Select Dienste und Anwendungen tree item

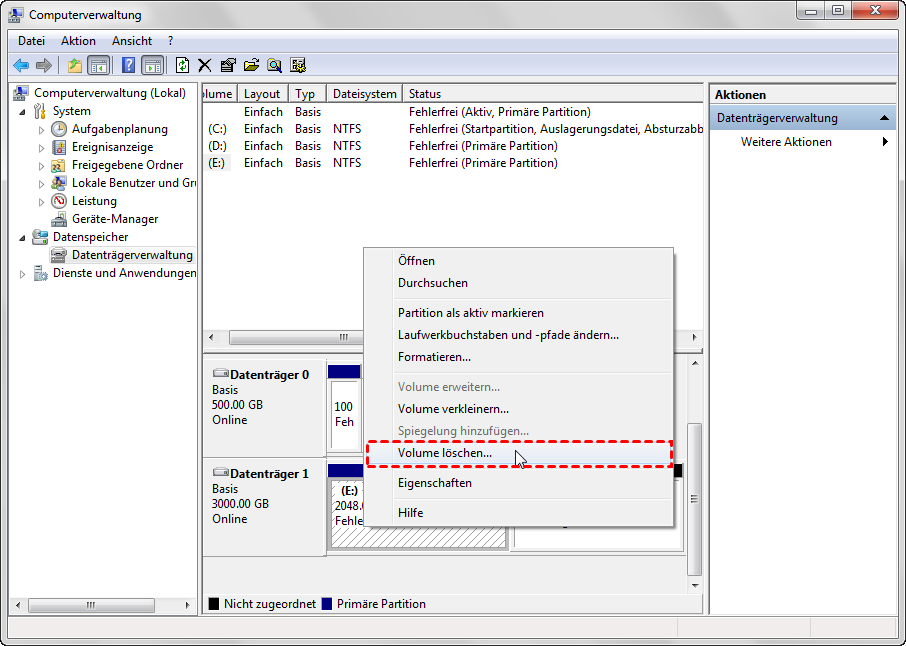[124, 272]
